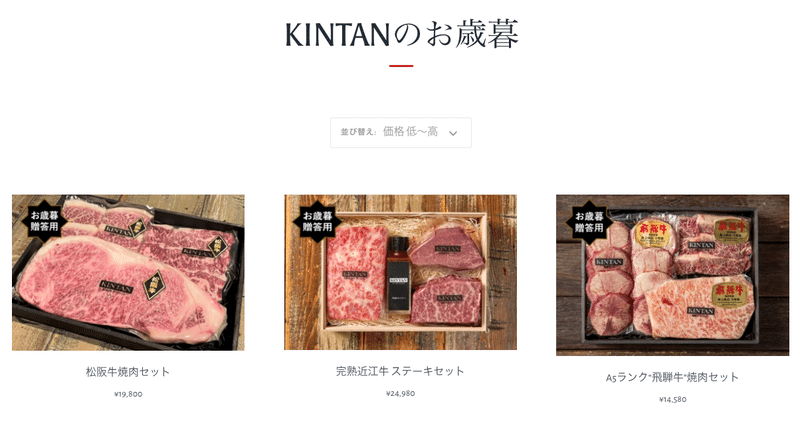Open the 完熟近江牛 ステーキセット product title
800x421 pixels.
400,372
